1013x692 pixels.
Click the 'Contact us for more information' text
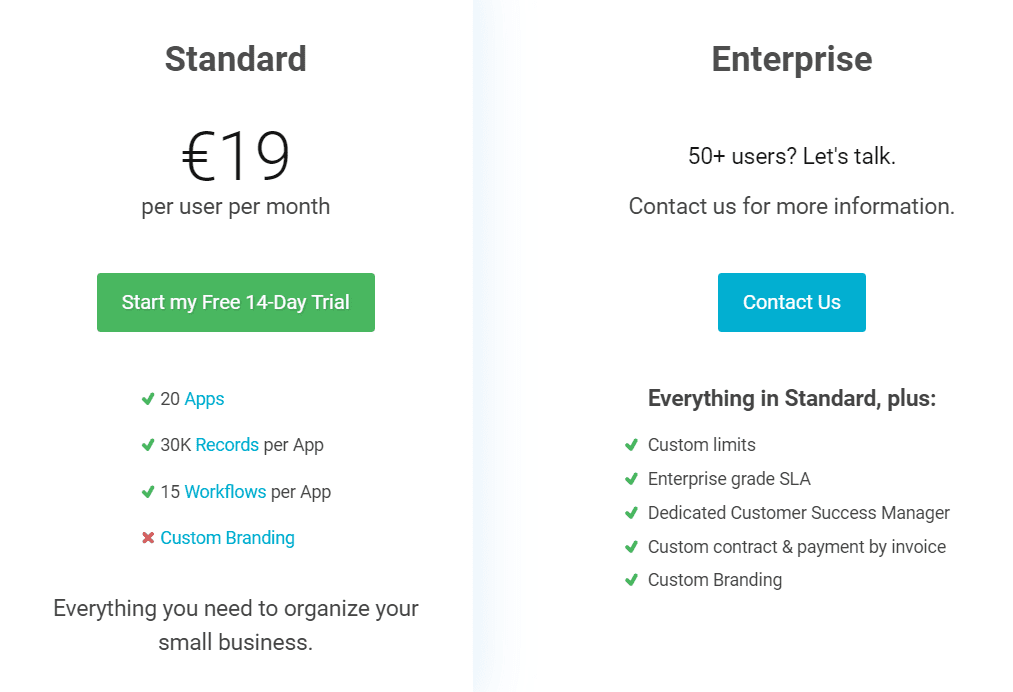[791, 206]
